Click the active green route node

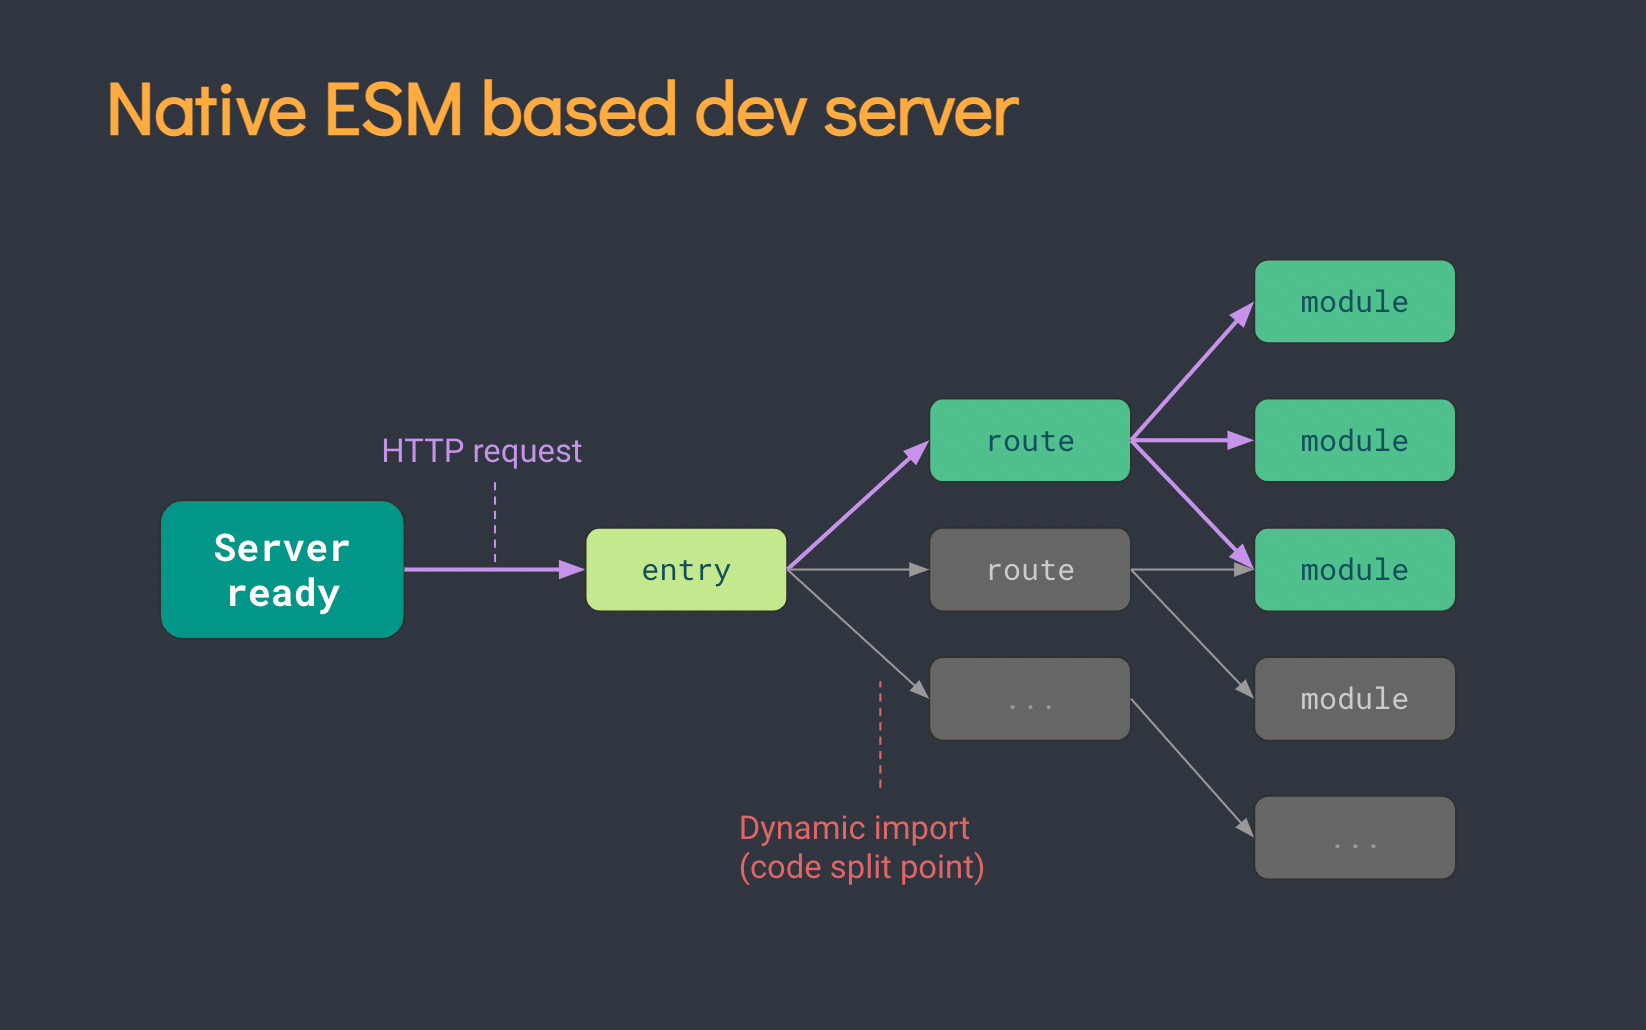(1029, 440)
